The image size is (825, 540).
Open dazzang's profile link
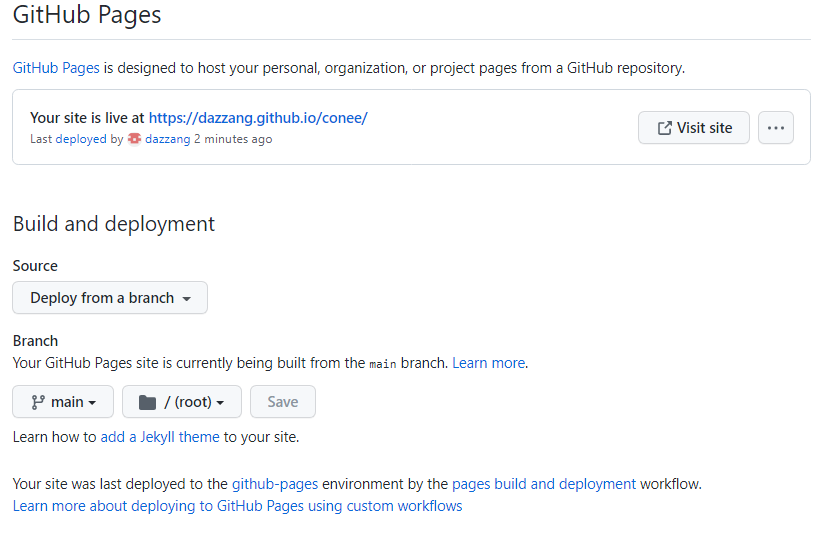pos(168,139)
